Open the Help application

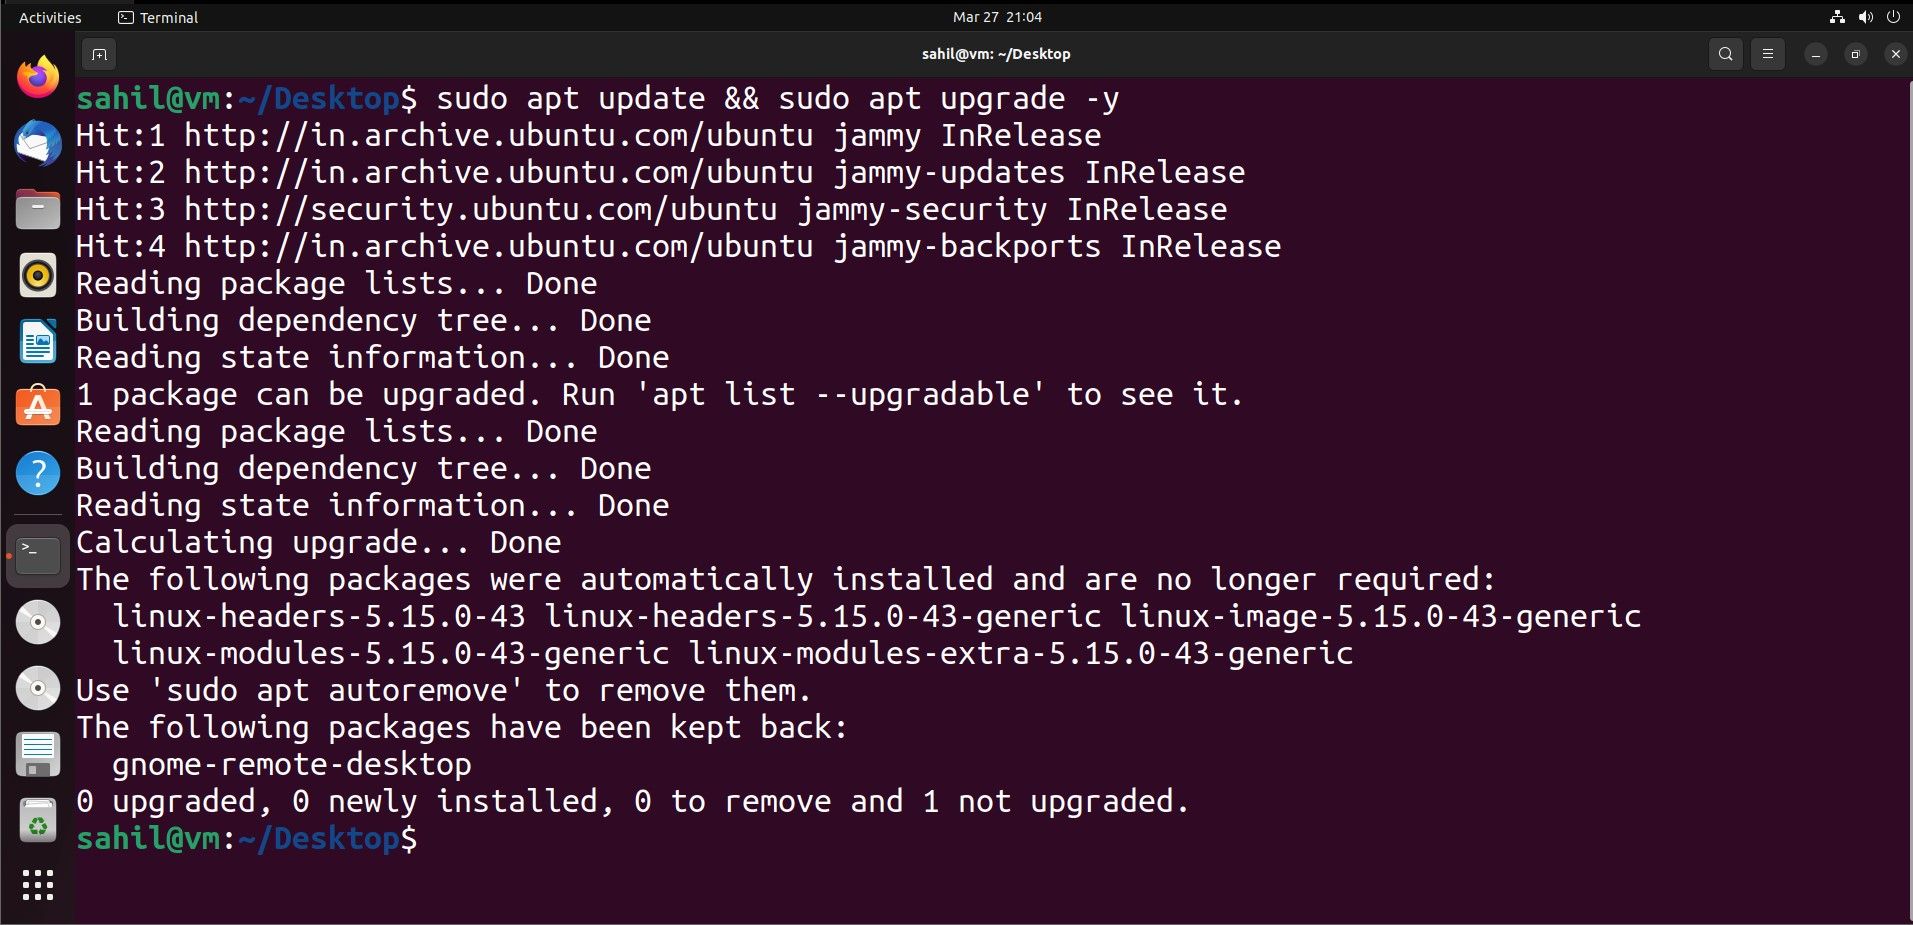tap(37, 473)
